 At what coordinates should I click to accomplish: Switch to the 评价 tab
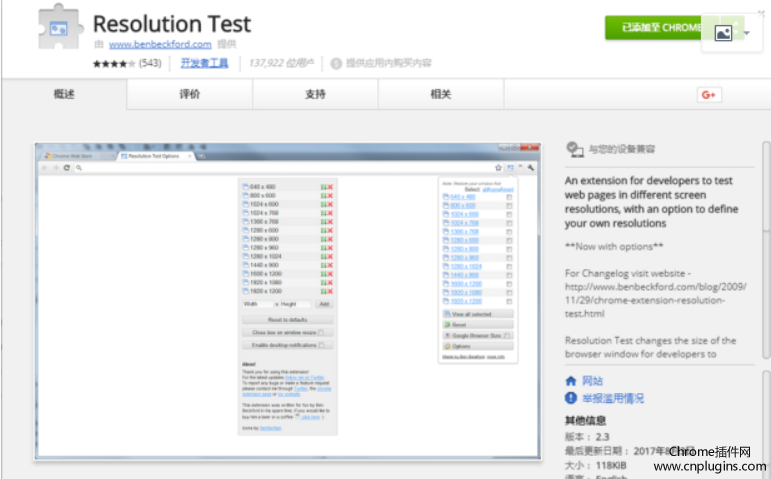190,94
